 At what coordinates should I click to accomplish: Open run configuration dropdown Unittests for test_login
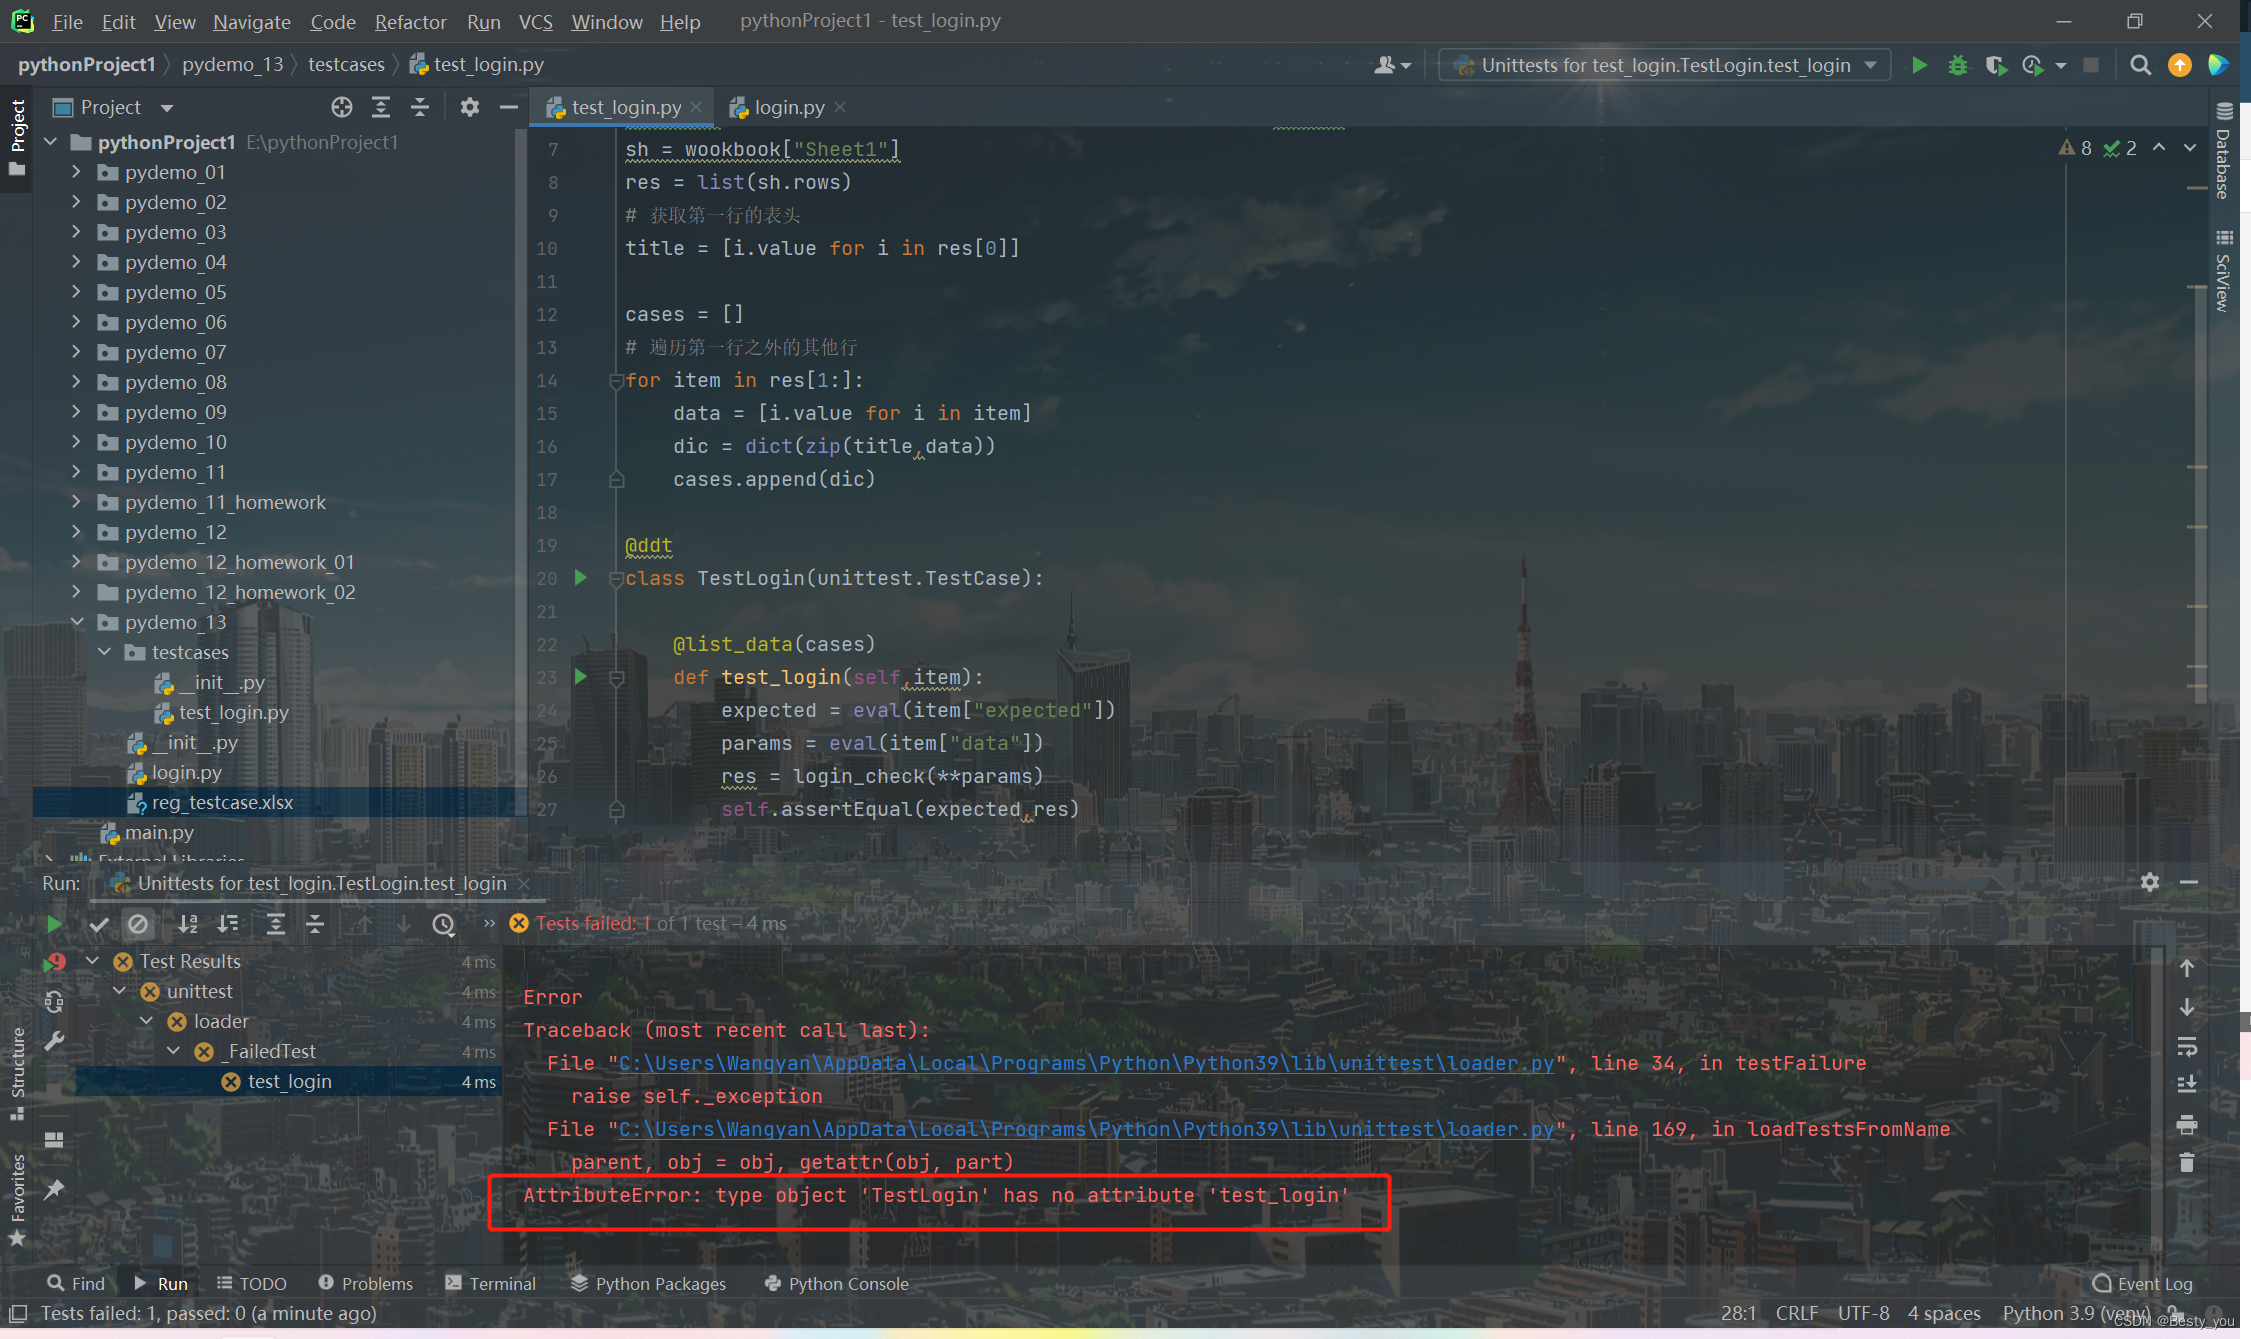point(1665,65)
